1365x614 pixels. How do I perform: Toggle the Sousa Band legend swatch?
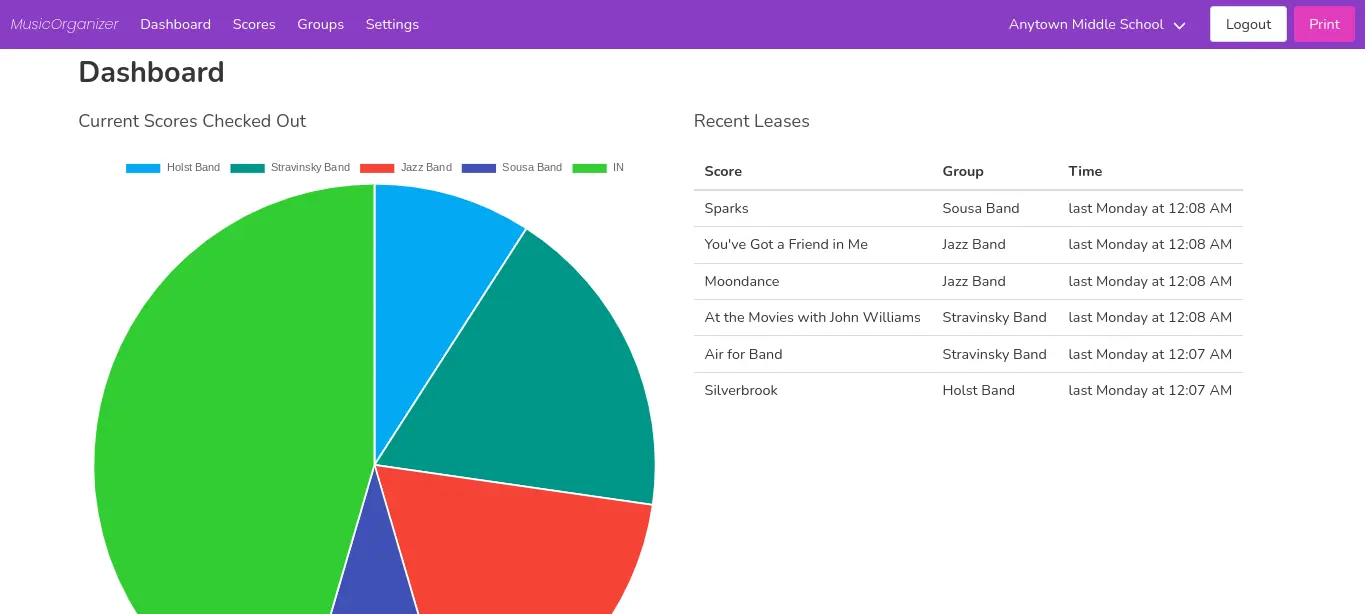(x=479, y=168)
